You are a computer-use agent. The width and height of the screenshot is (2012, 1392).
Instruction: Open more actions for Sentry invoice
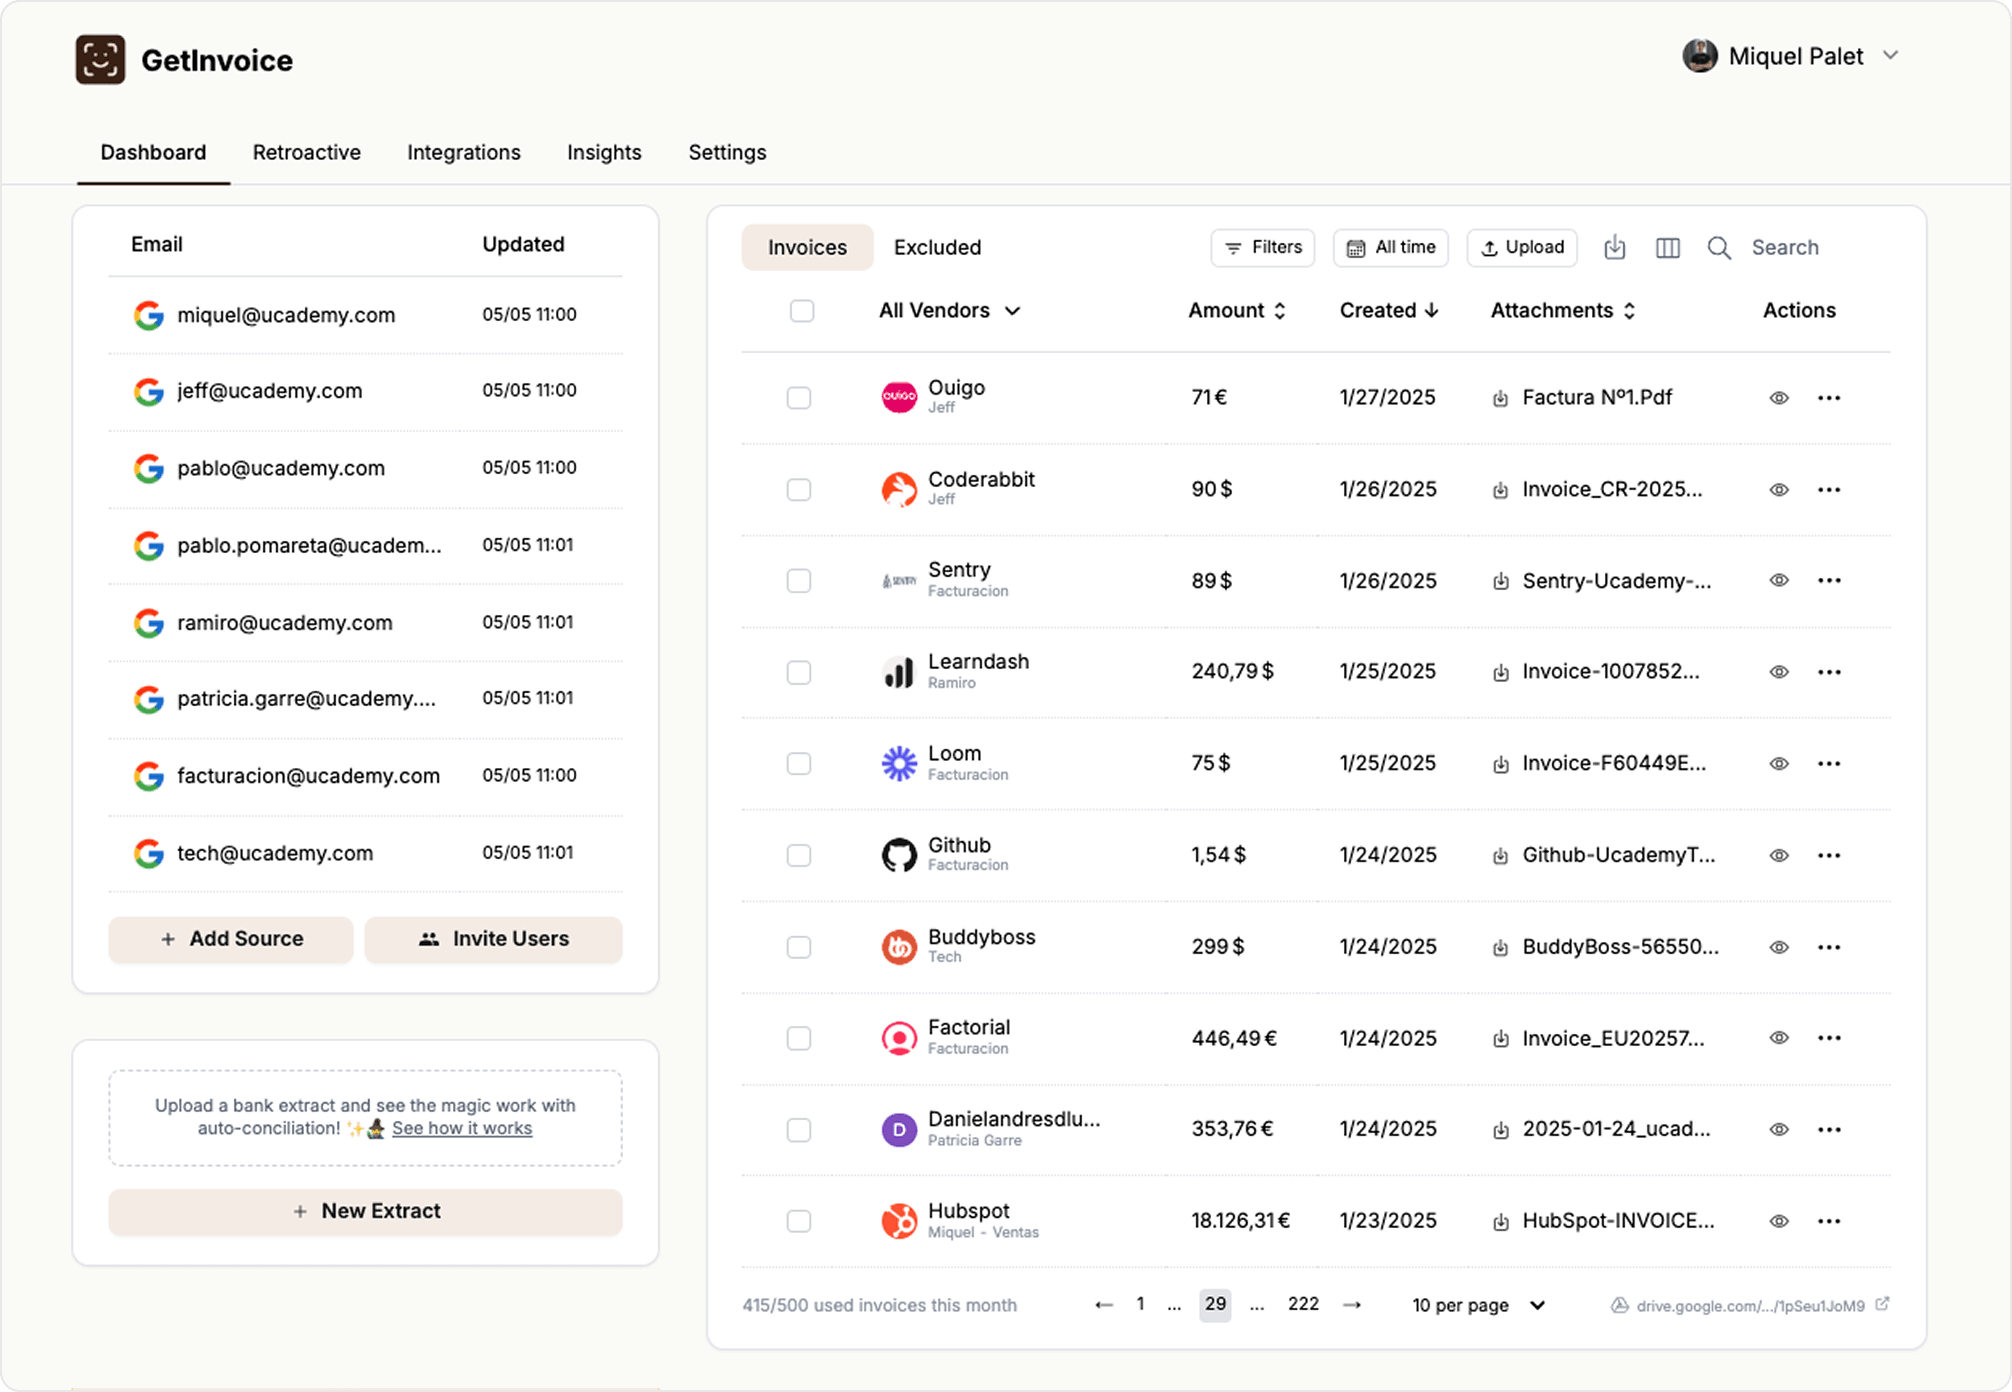click(x=1829, y=581)
